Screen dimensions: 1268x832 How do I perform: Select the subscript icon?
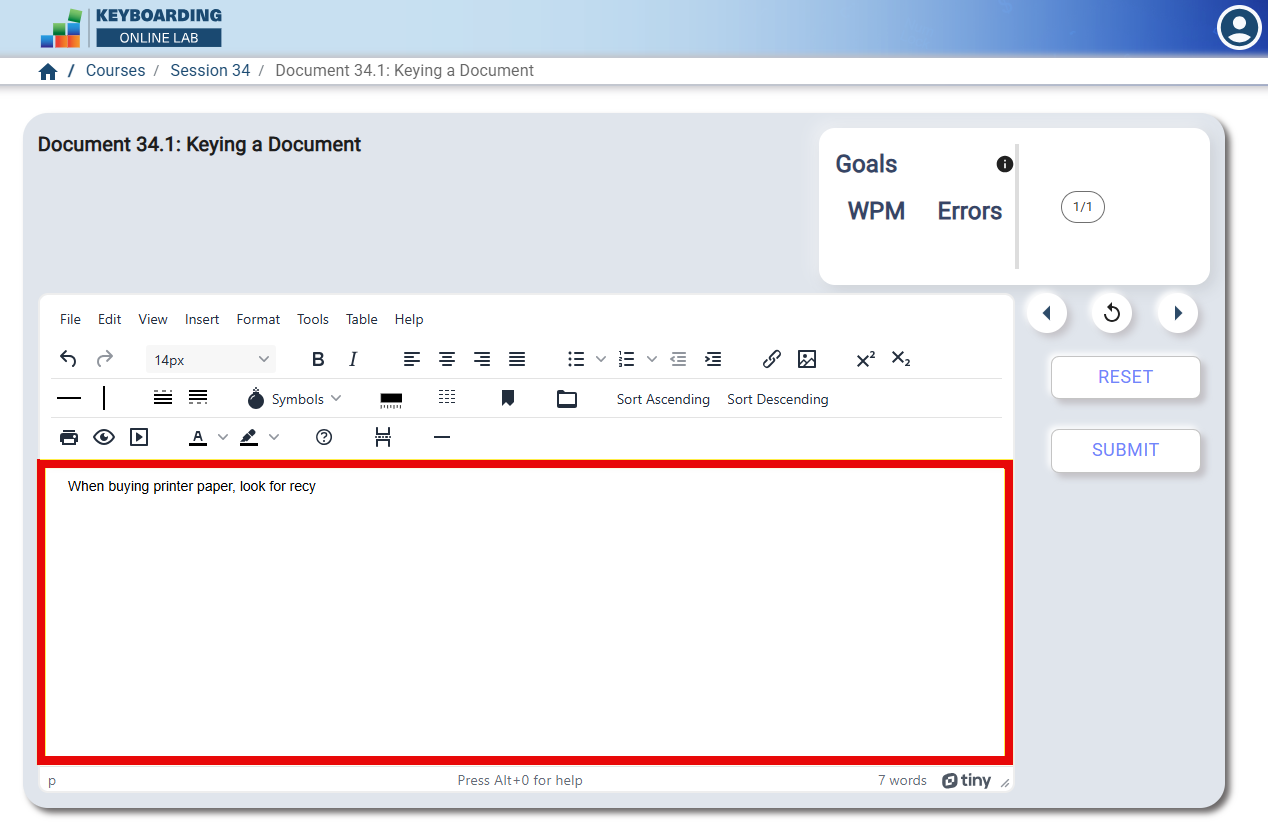[900, 358]
